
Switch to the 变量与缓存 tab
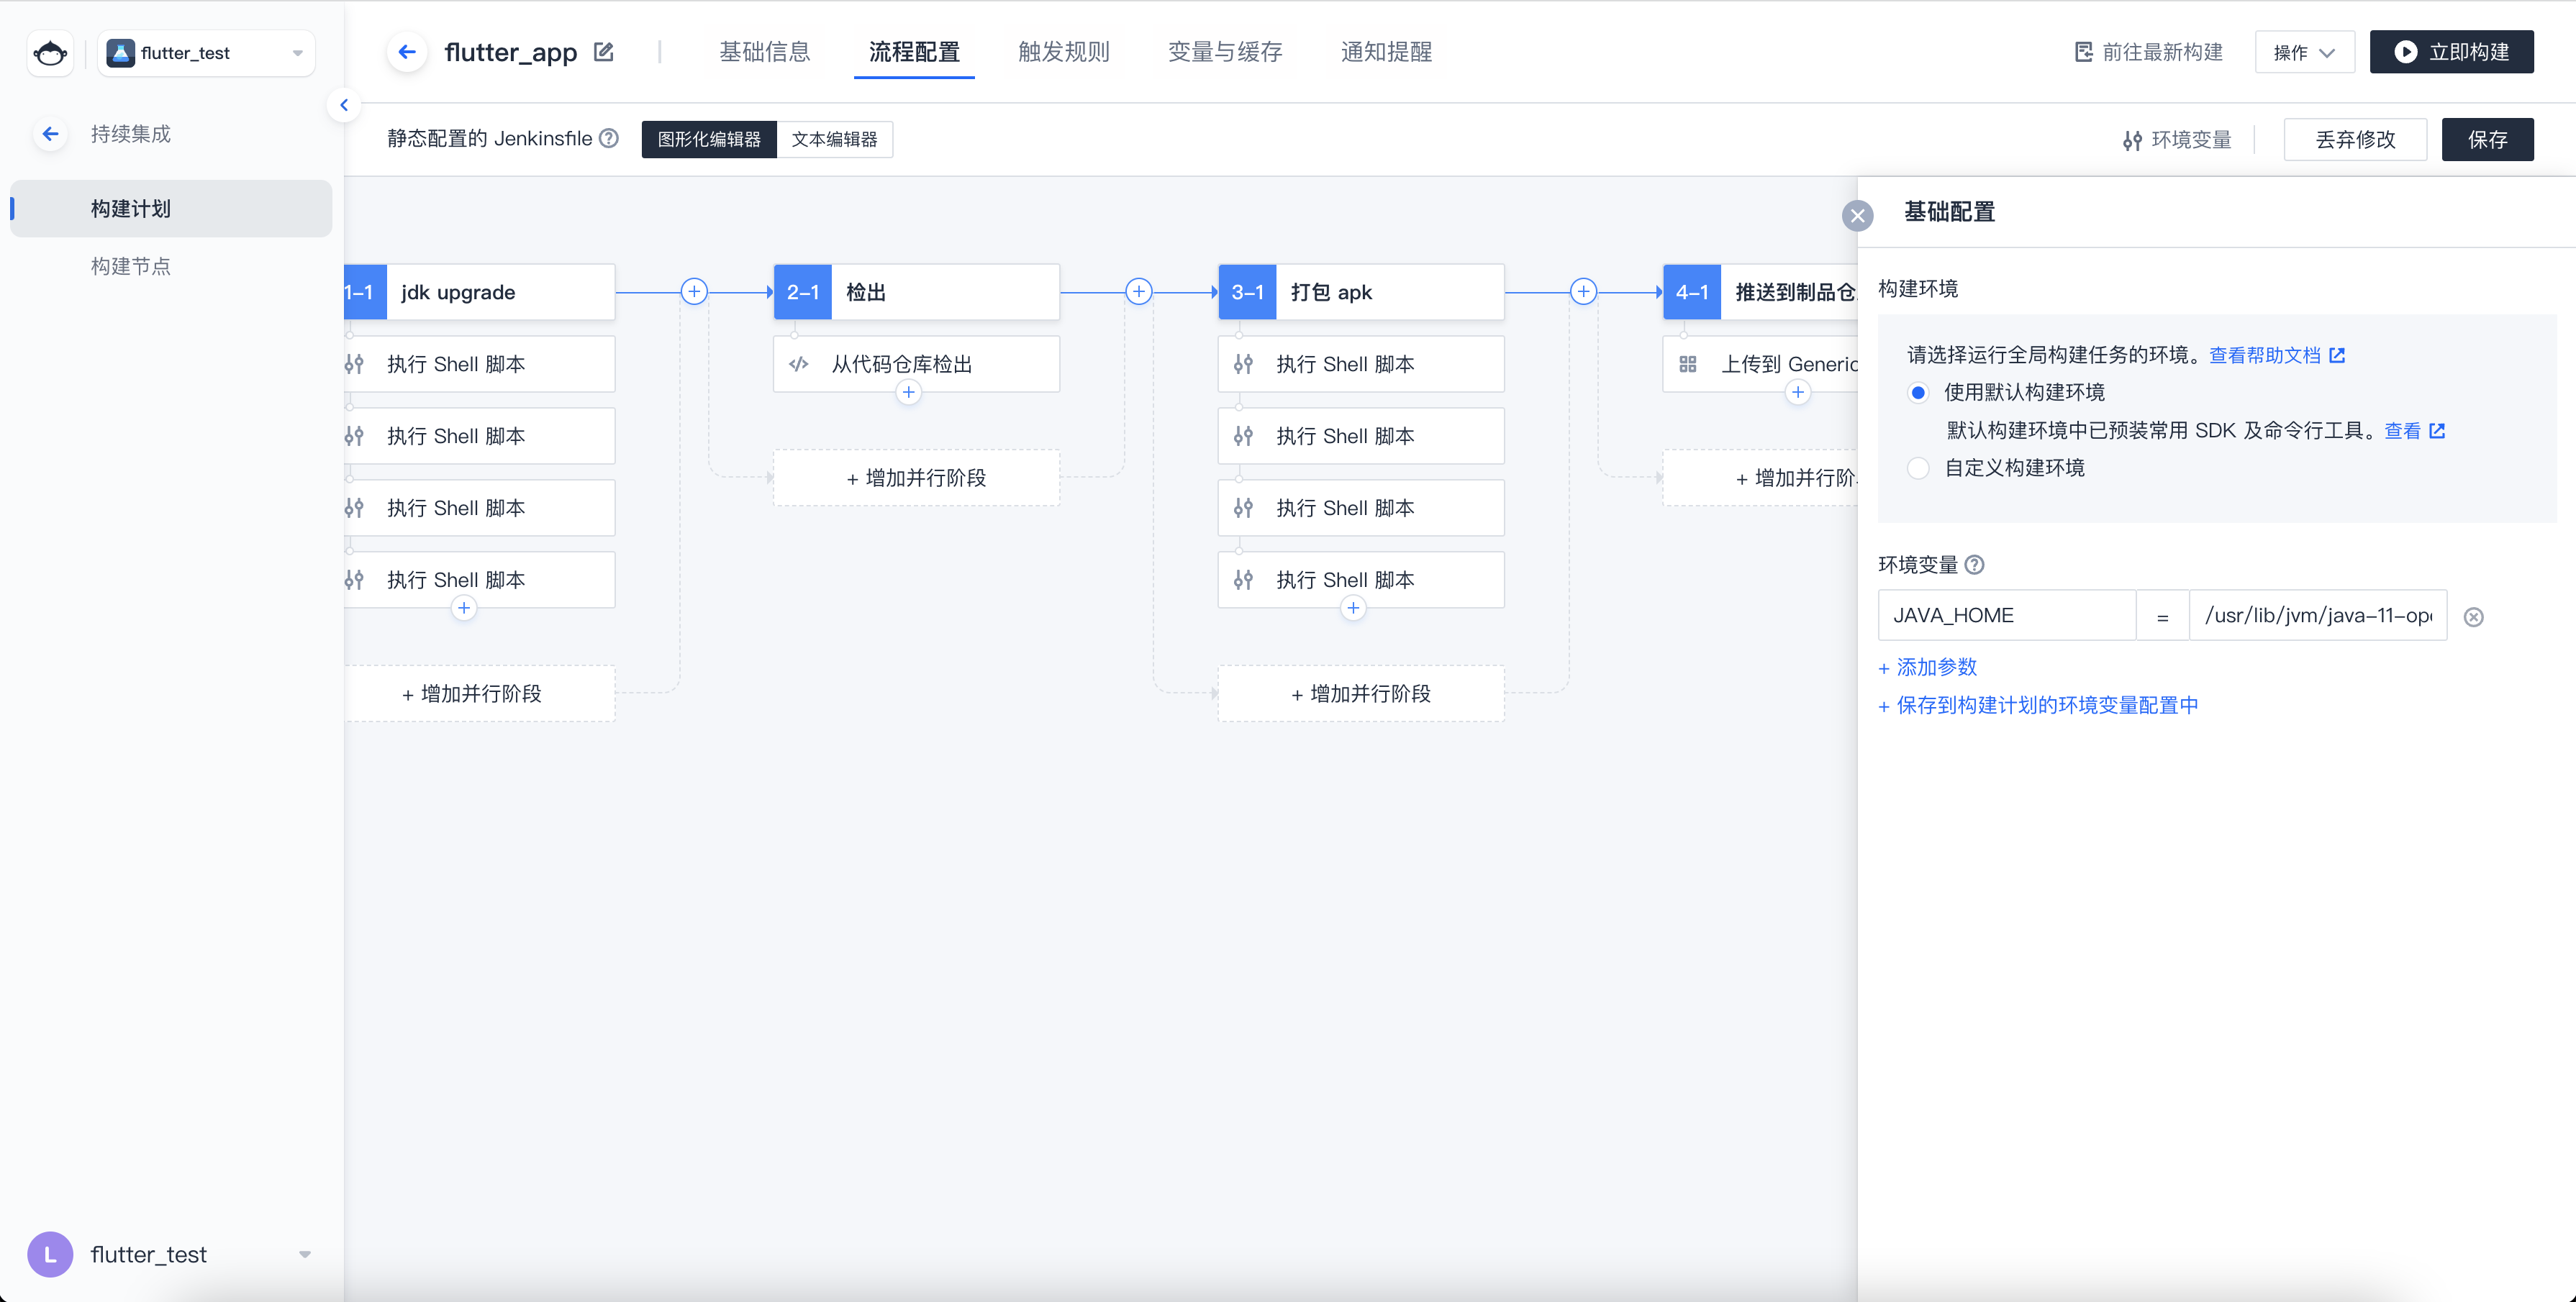pyautogui.click(x=1225, y=52)
